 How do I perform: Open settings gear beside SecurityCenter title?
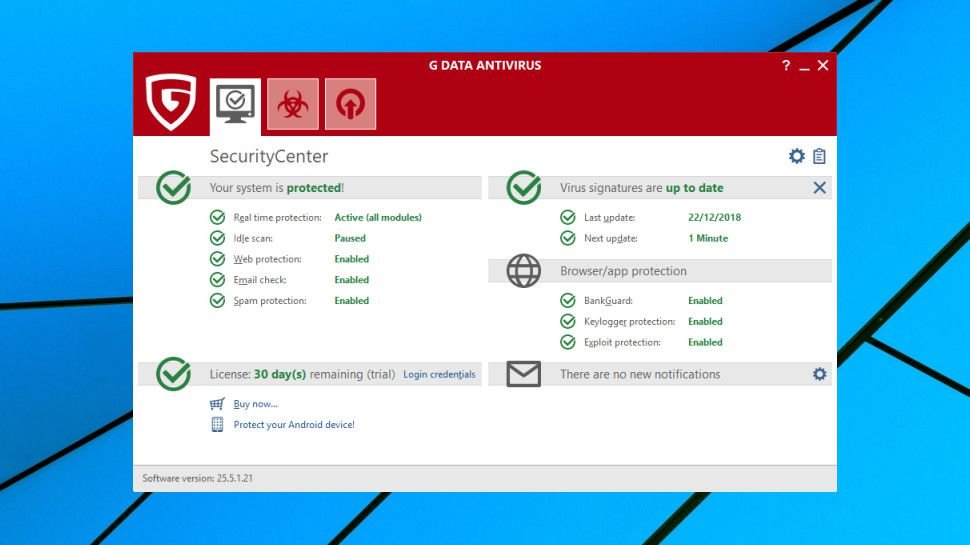pos(797,156)
